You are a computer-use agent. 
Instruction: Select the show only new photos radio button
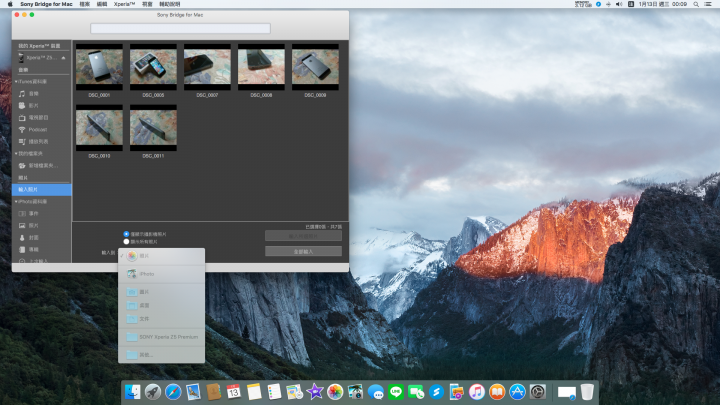point(126,234)
